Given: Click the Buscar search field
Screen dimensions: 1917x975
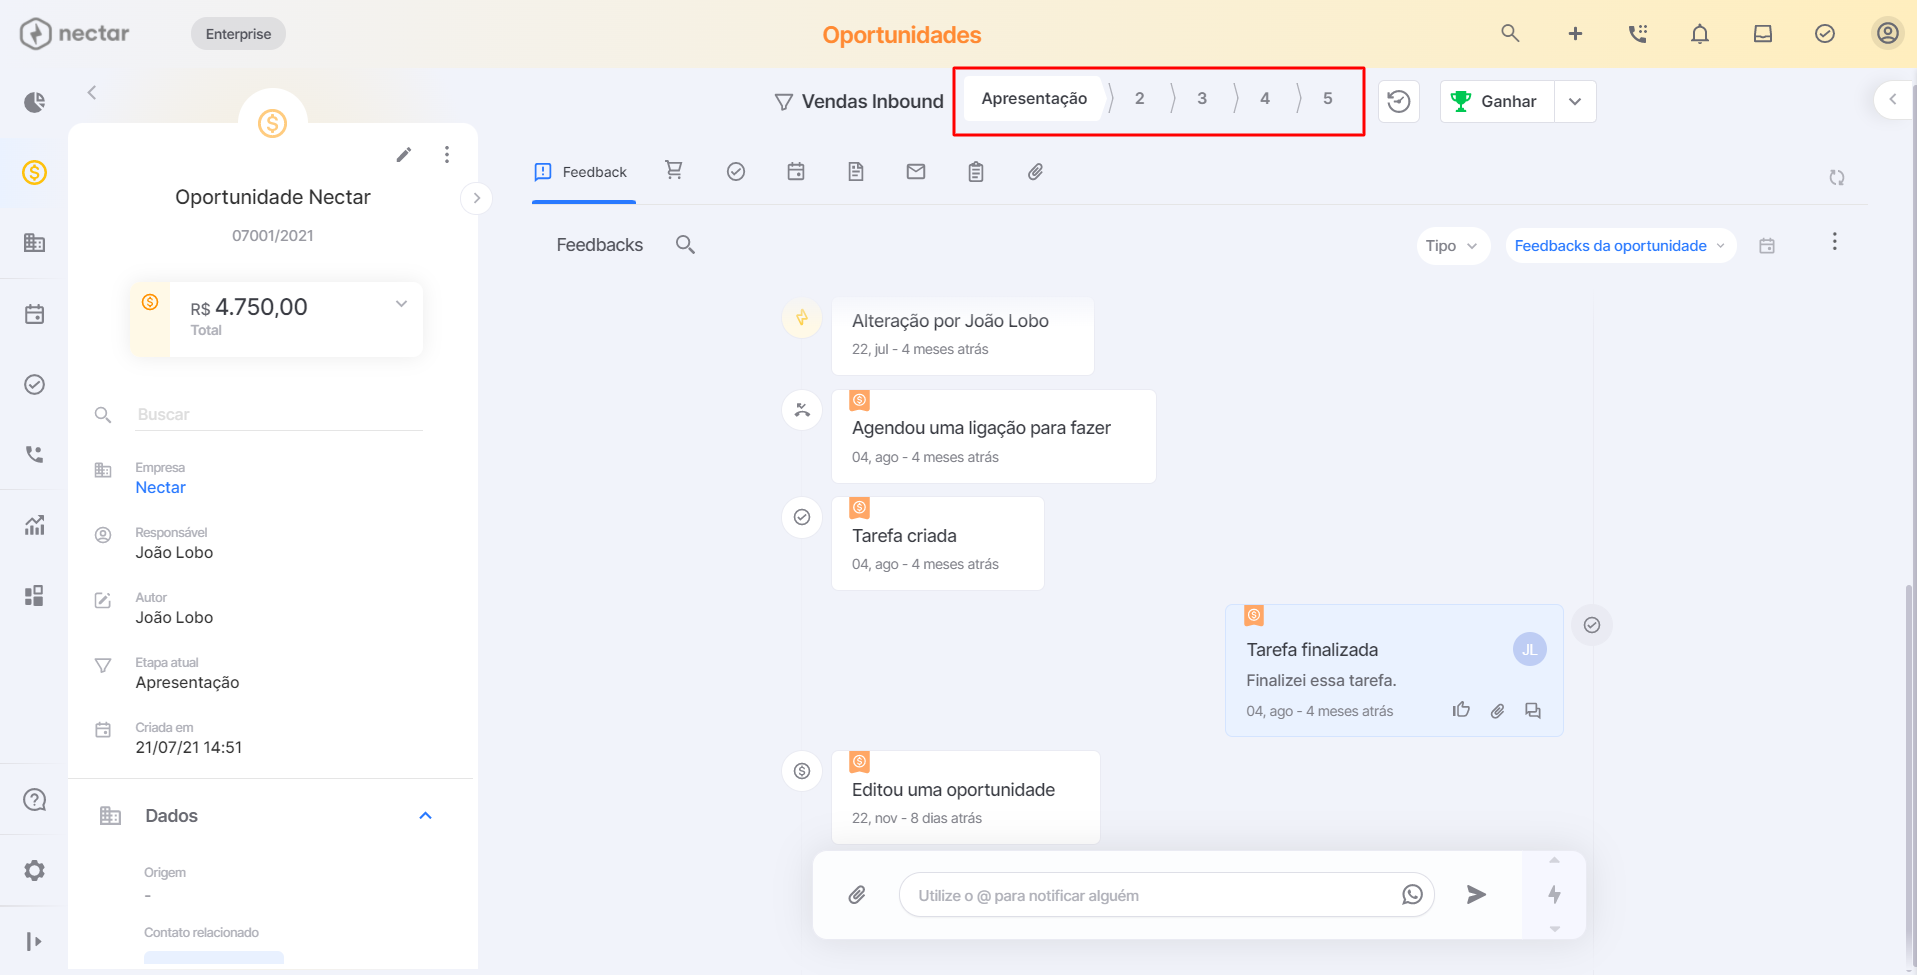Looking at the screenshot, I should 279,414.
